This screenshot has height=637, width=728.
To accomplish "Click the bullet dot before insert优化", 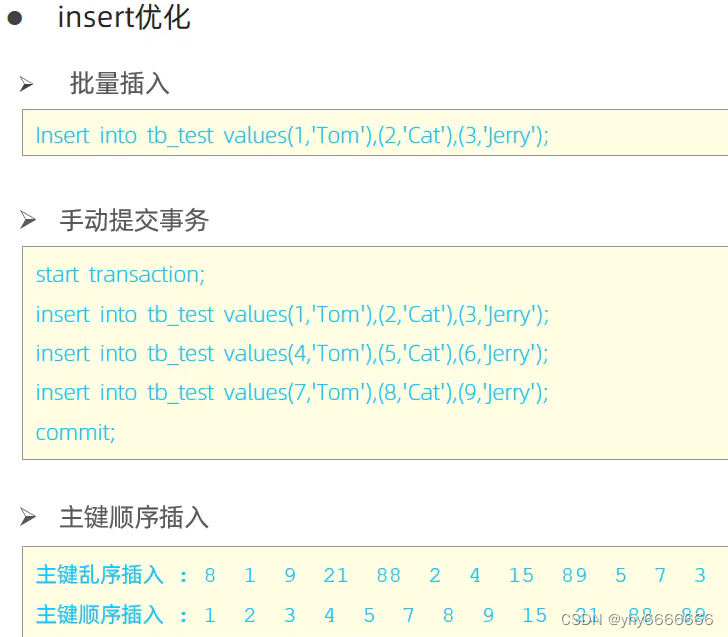I will coord(15,18).
